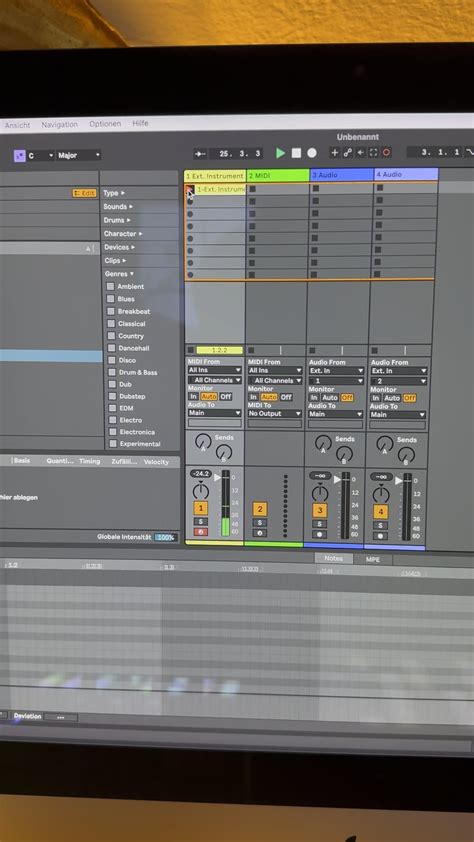Screen dimensions: 474x842
Task: Disarm the red record arm on track 1
Action: 200,532
